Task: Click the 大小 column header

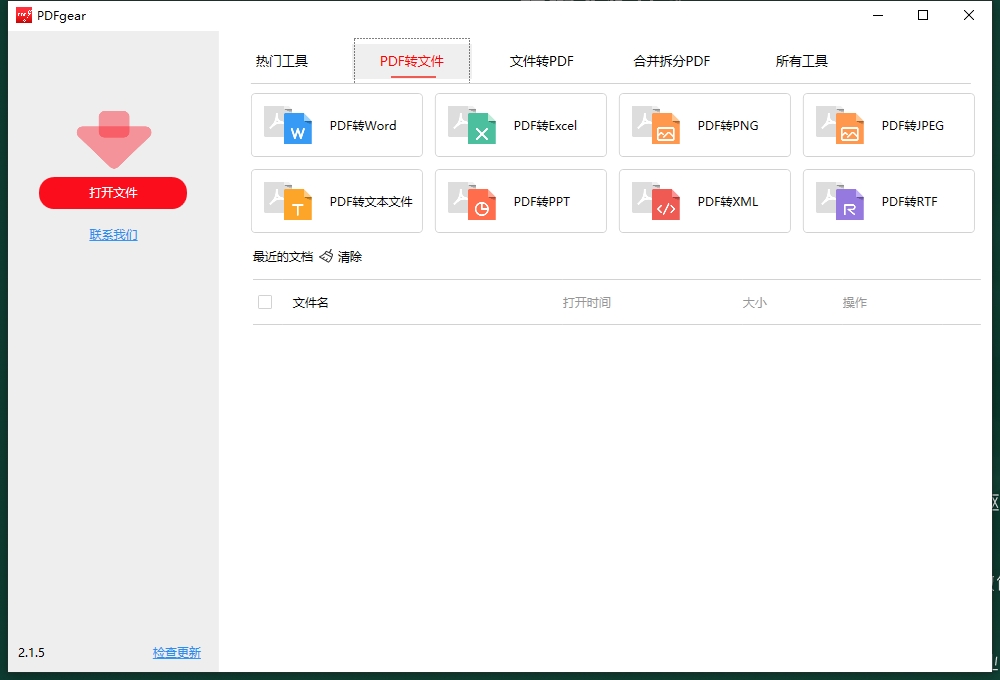Action: coord(754,302)
